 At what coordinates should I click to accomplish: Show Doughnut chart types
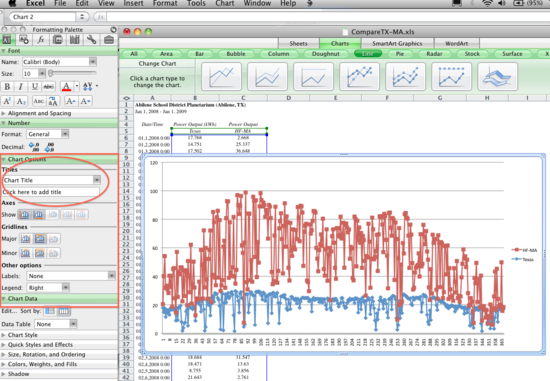click(x=326, y=54)
